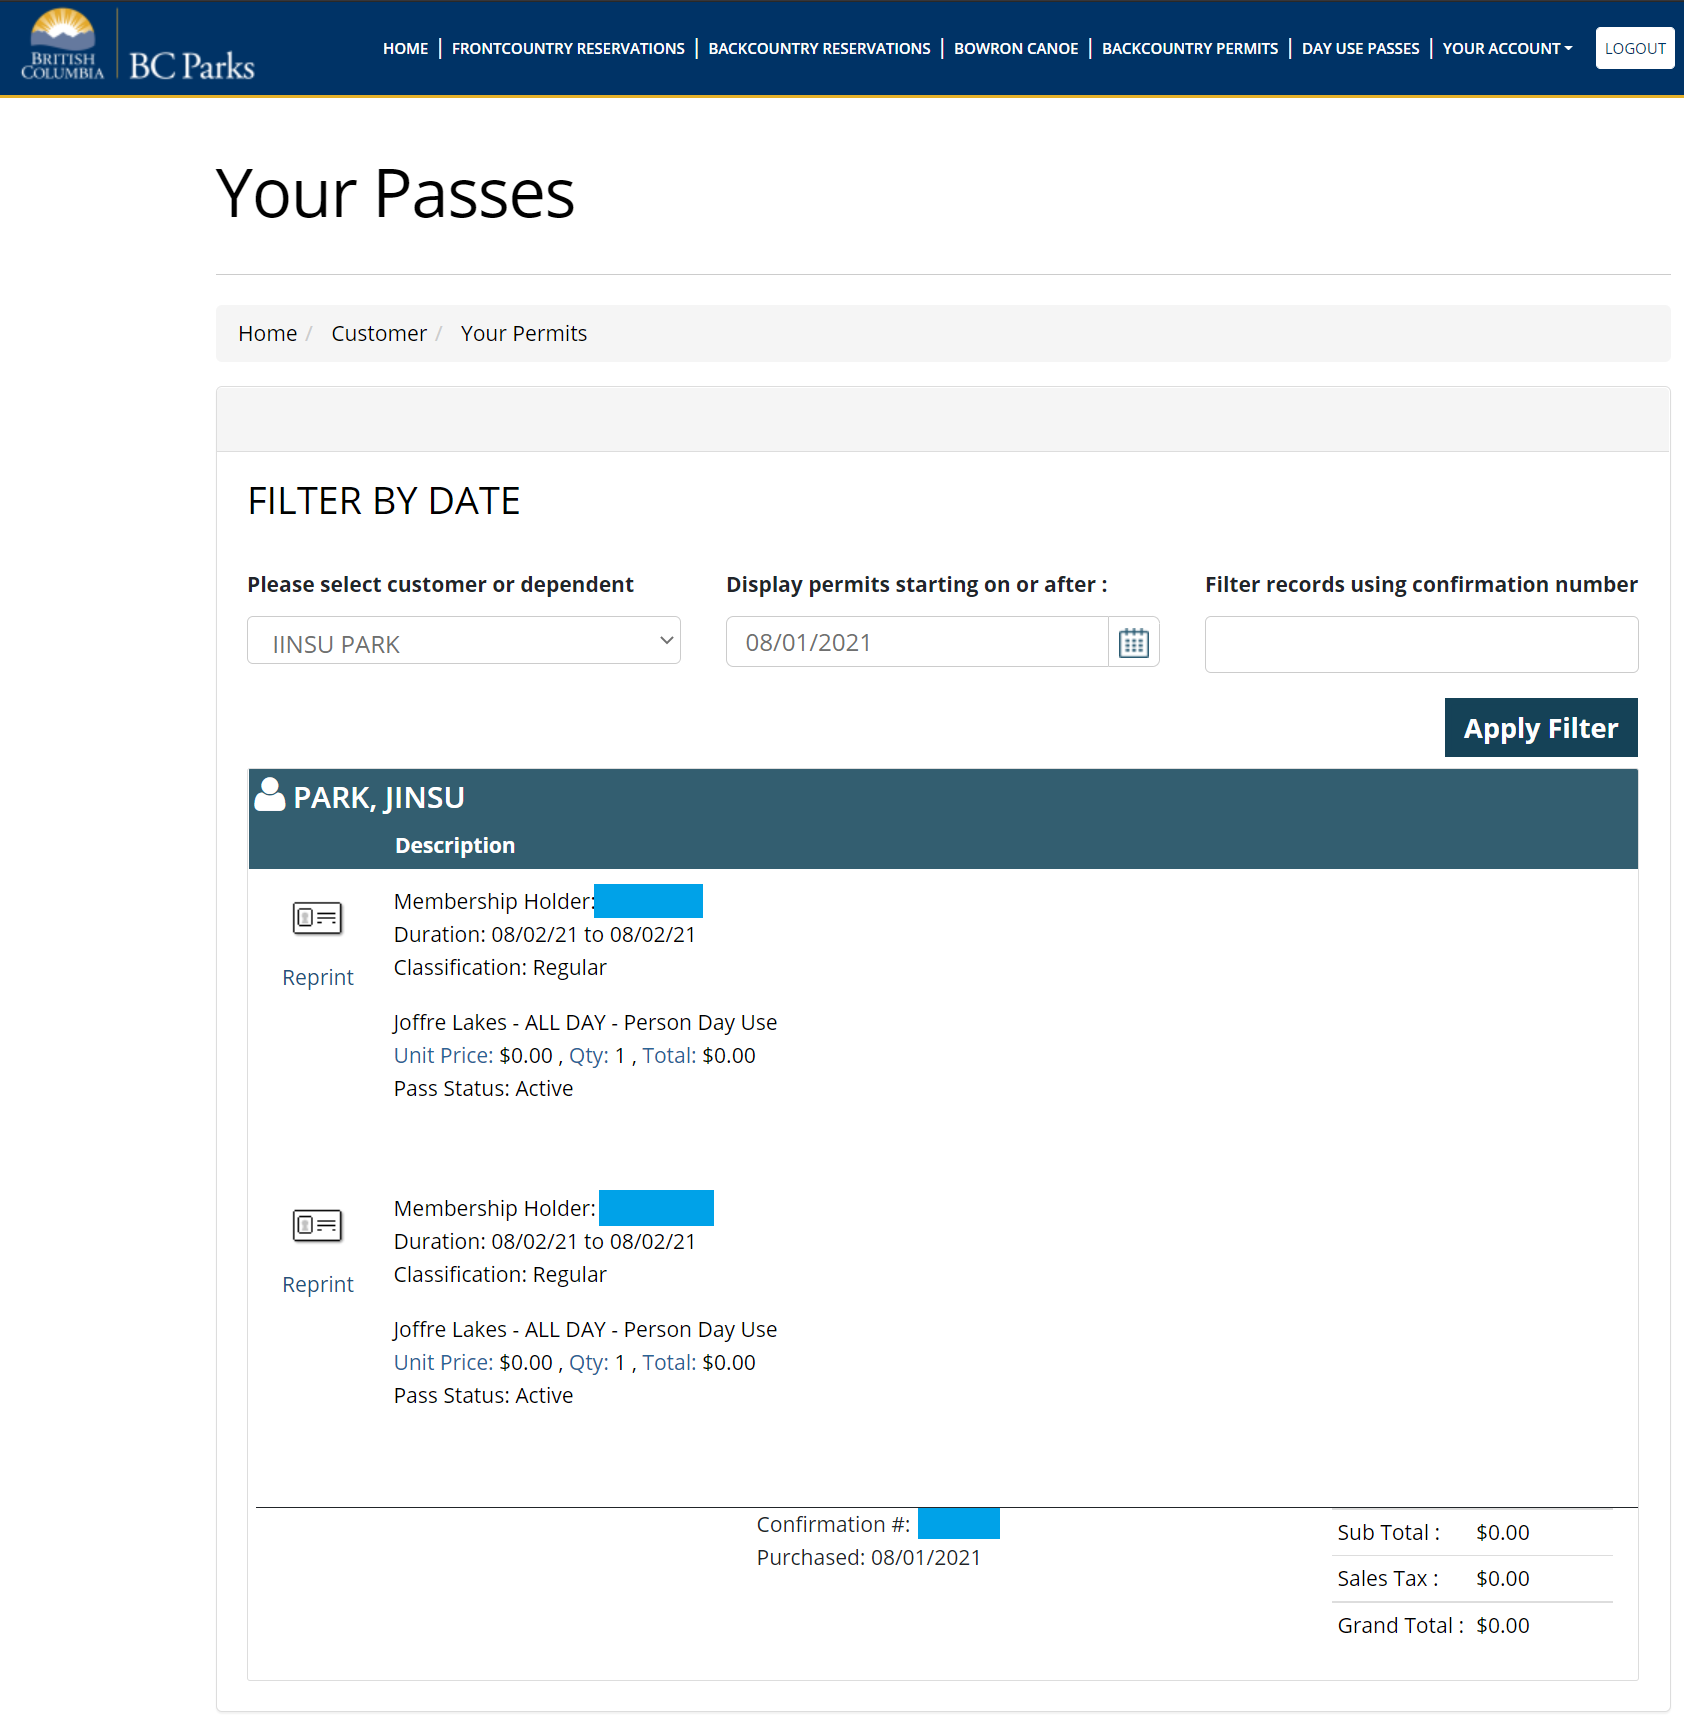1684x1726 pixels.
Task: Go to Home in navigation bar
Action: [x=405, y=48]
